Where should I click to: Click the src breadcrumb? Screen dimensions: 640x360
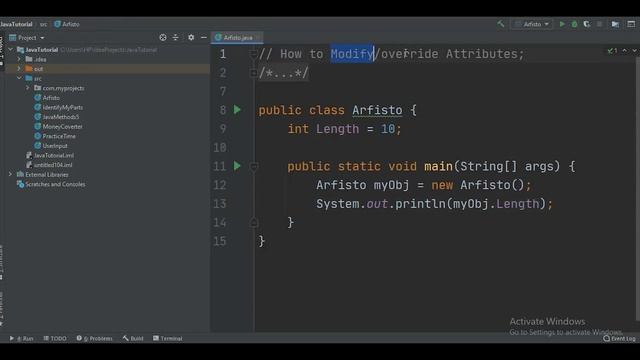coord(44,24)
